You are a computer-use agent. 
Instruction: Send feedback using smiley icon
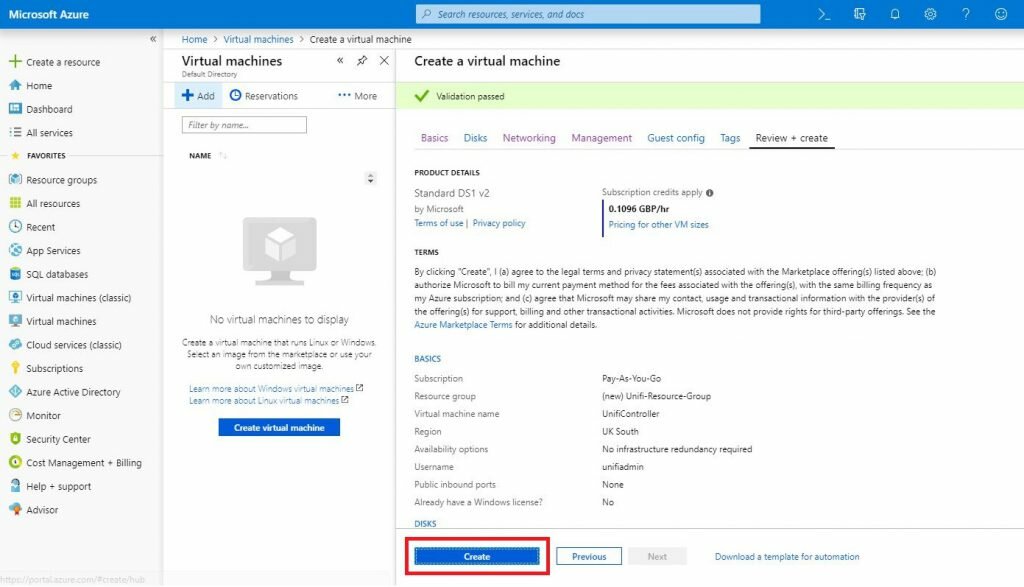click(1000, 14)
